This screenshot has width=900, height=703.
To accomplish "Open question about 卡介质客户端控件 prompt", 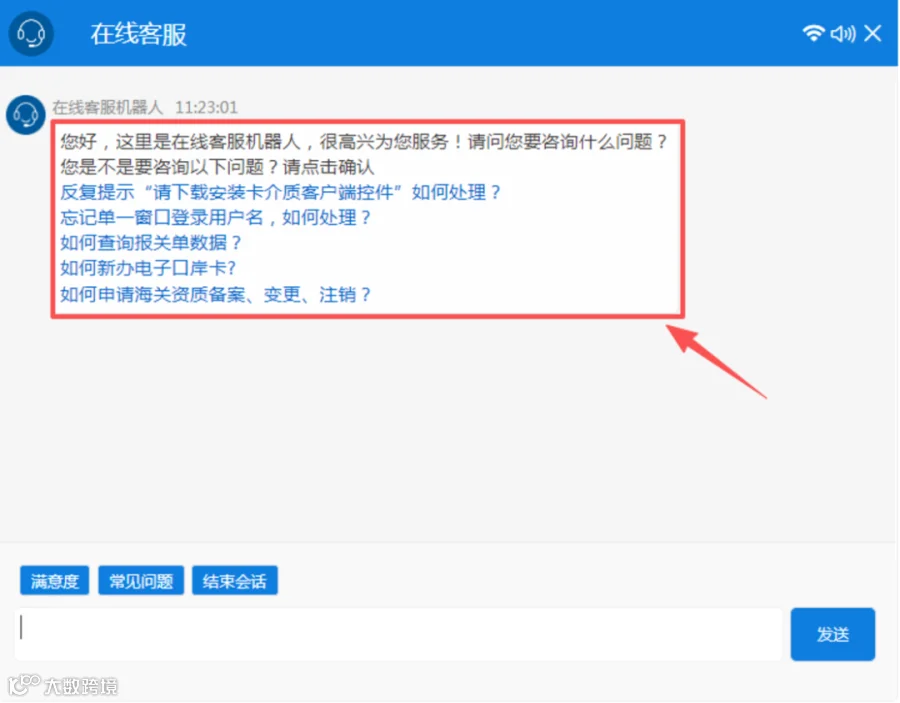I will click(281, 192).
